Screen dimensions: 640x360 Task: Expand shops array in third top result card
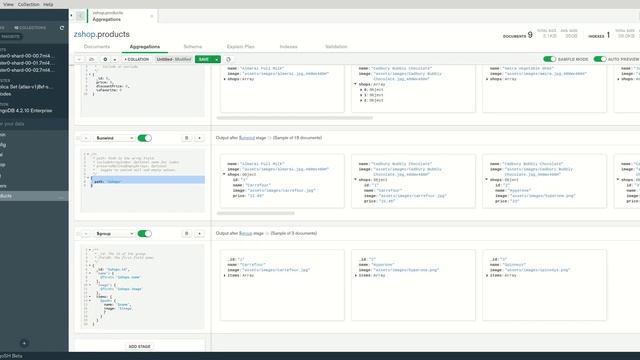[487, 79]
